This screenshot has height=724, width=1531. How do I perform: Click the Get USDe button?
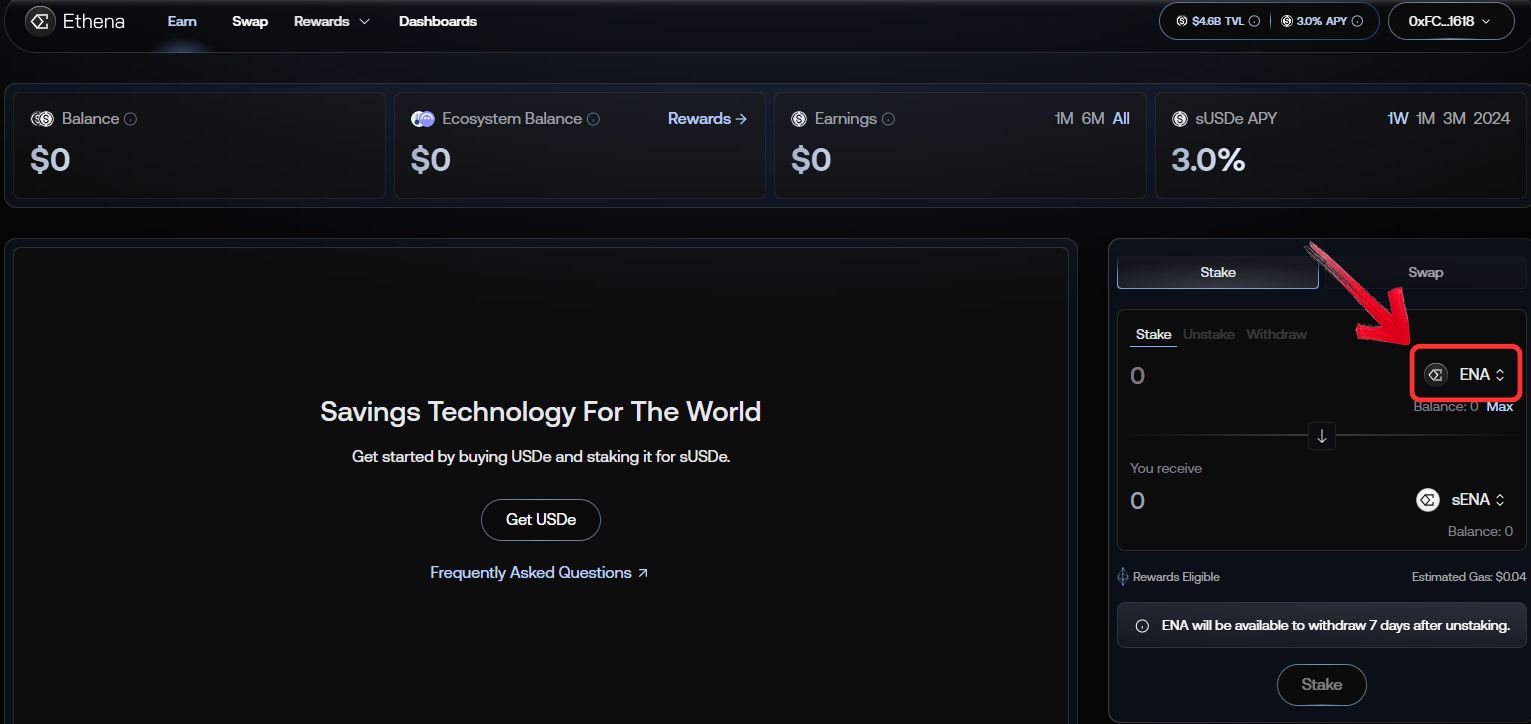[541, 520]
